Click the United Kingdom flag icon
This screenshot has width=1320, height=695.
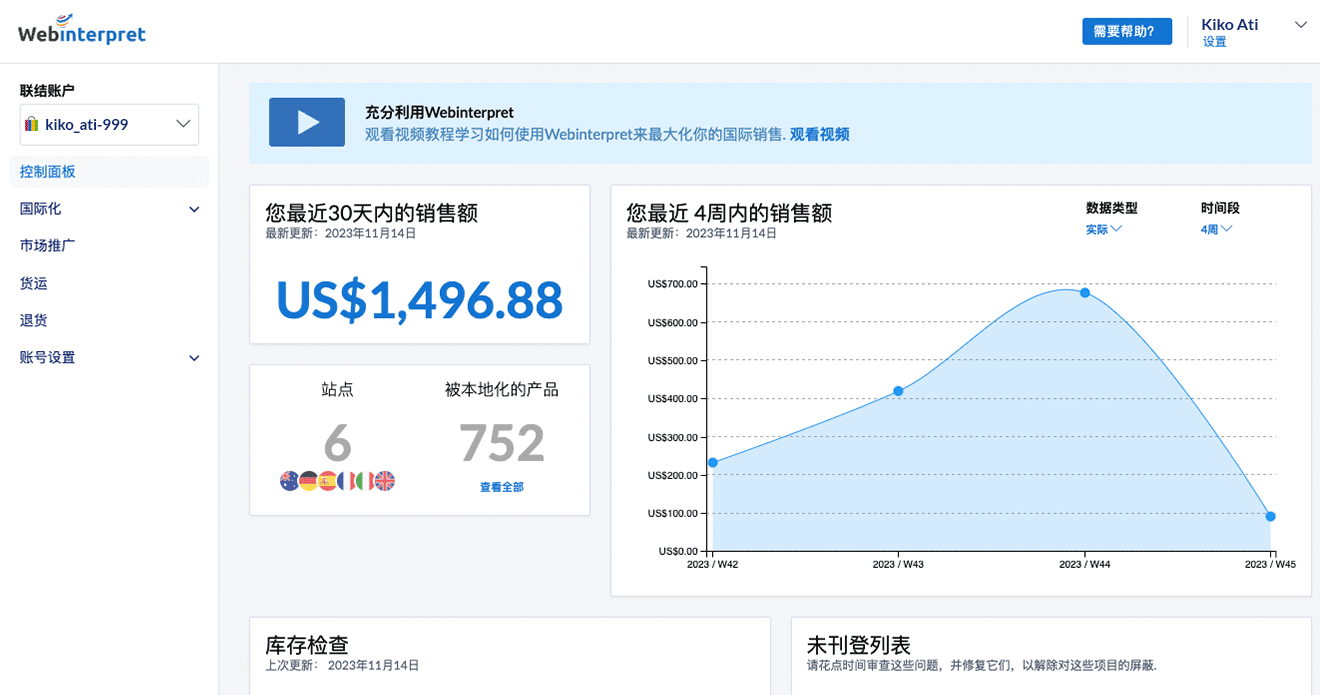coord(385,481)
